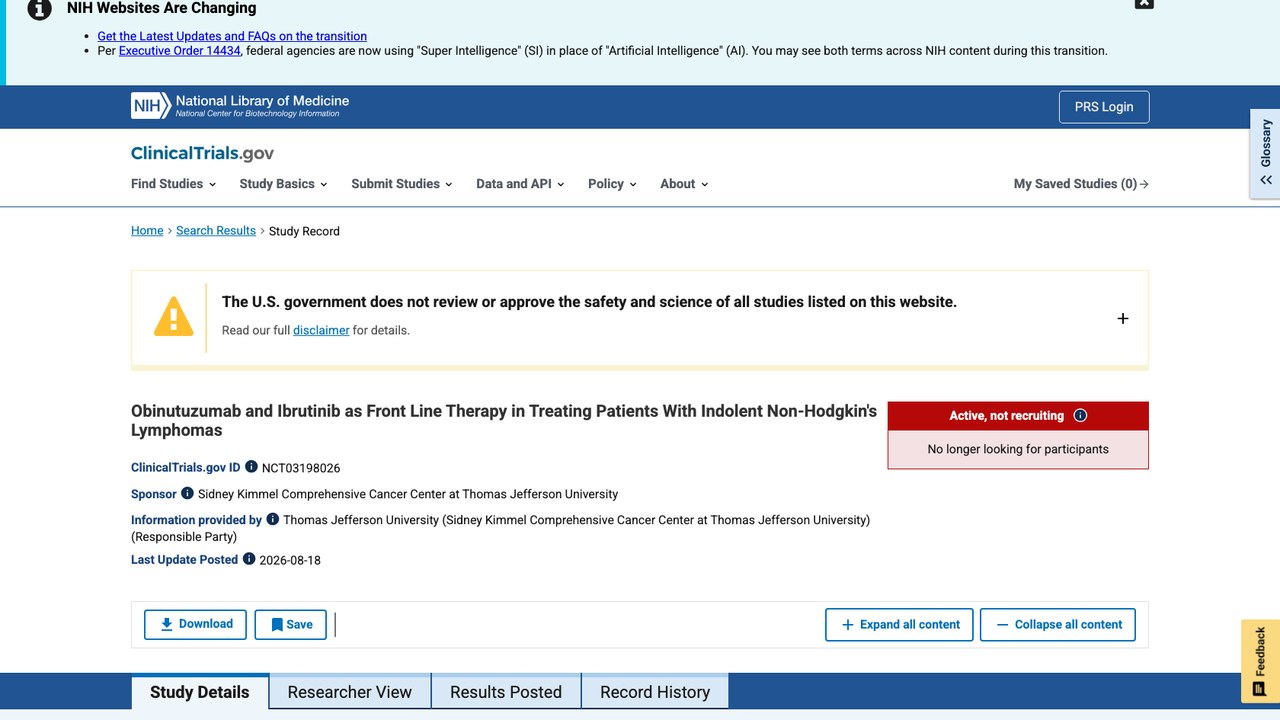Click the info icon beside Information provided by
The height and width of the screenshot is (720, 1280).
tap(272, 519)
